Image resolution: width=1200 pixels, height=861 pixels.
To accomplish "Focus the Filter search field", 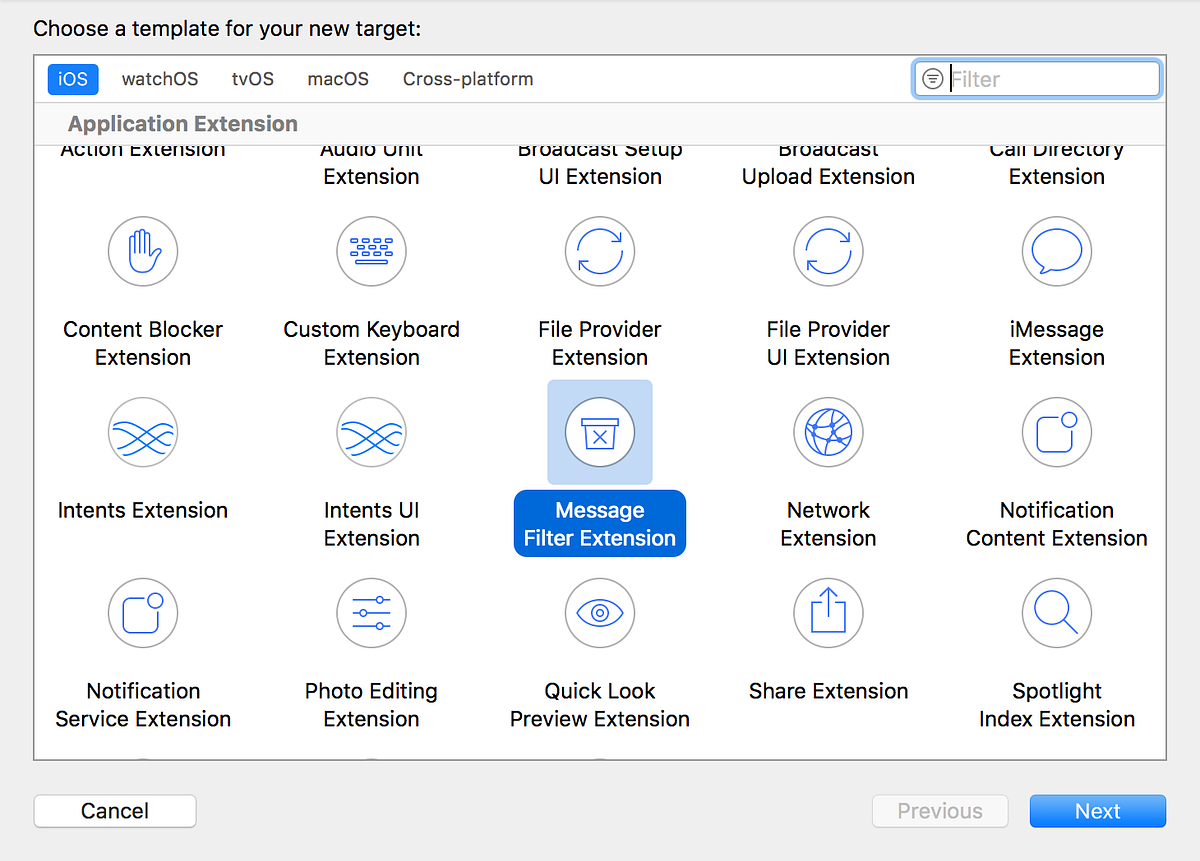I will (x=1037, y=79).
